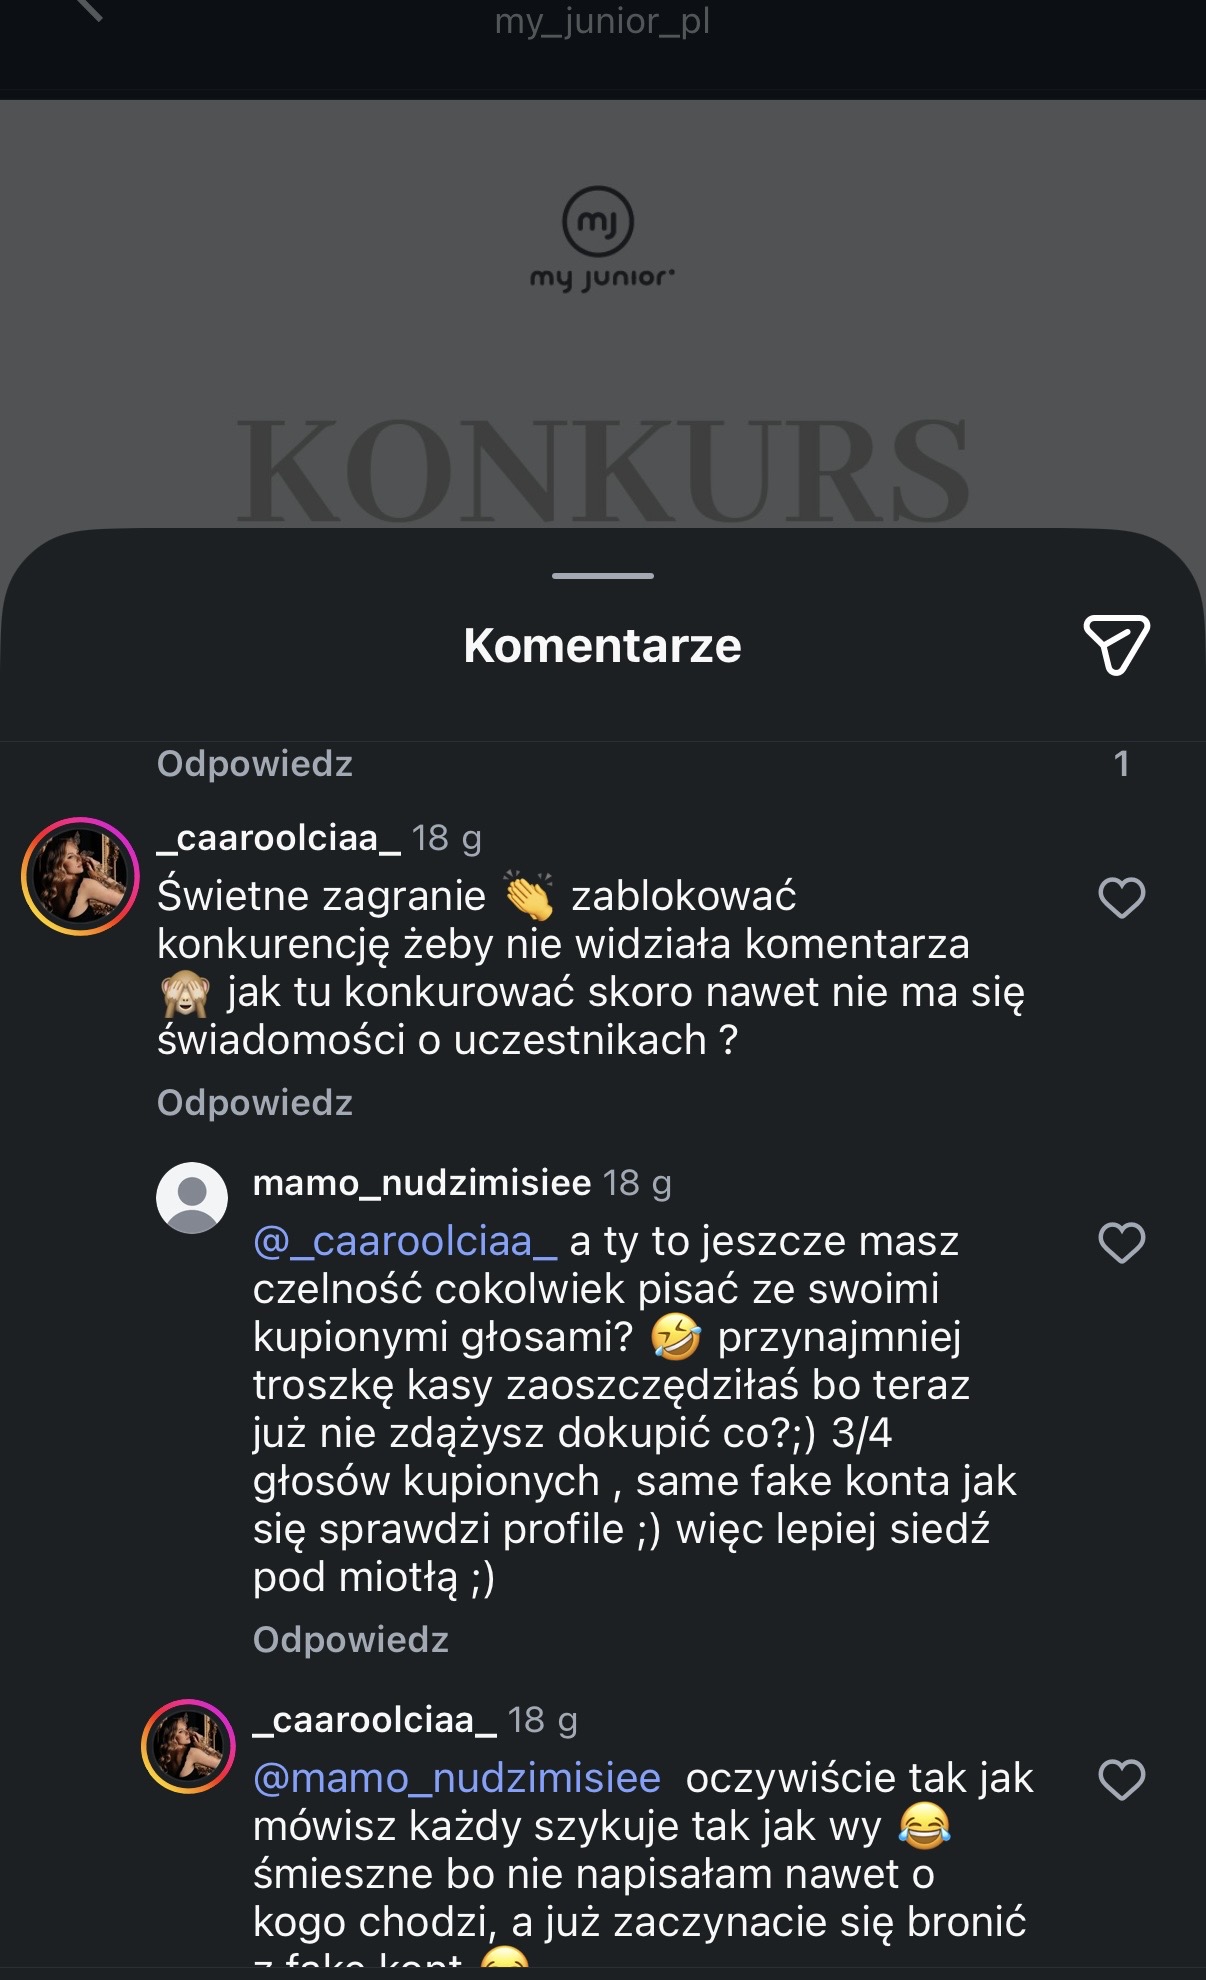Tap username mamo_nudzimisiee above the reply

click(x=422, y=1183)
